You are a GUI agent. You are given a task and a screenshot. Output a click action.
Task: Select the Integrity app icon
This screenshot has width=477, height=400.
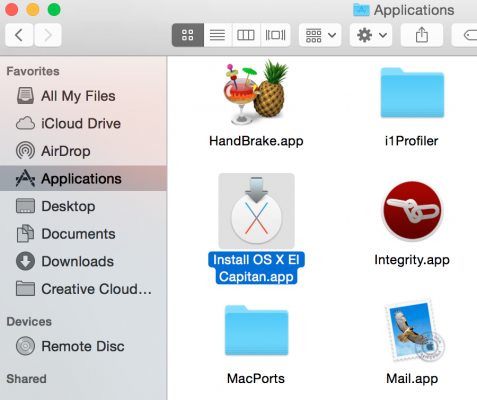click(x=412, y=211)
